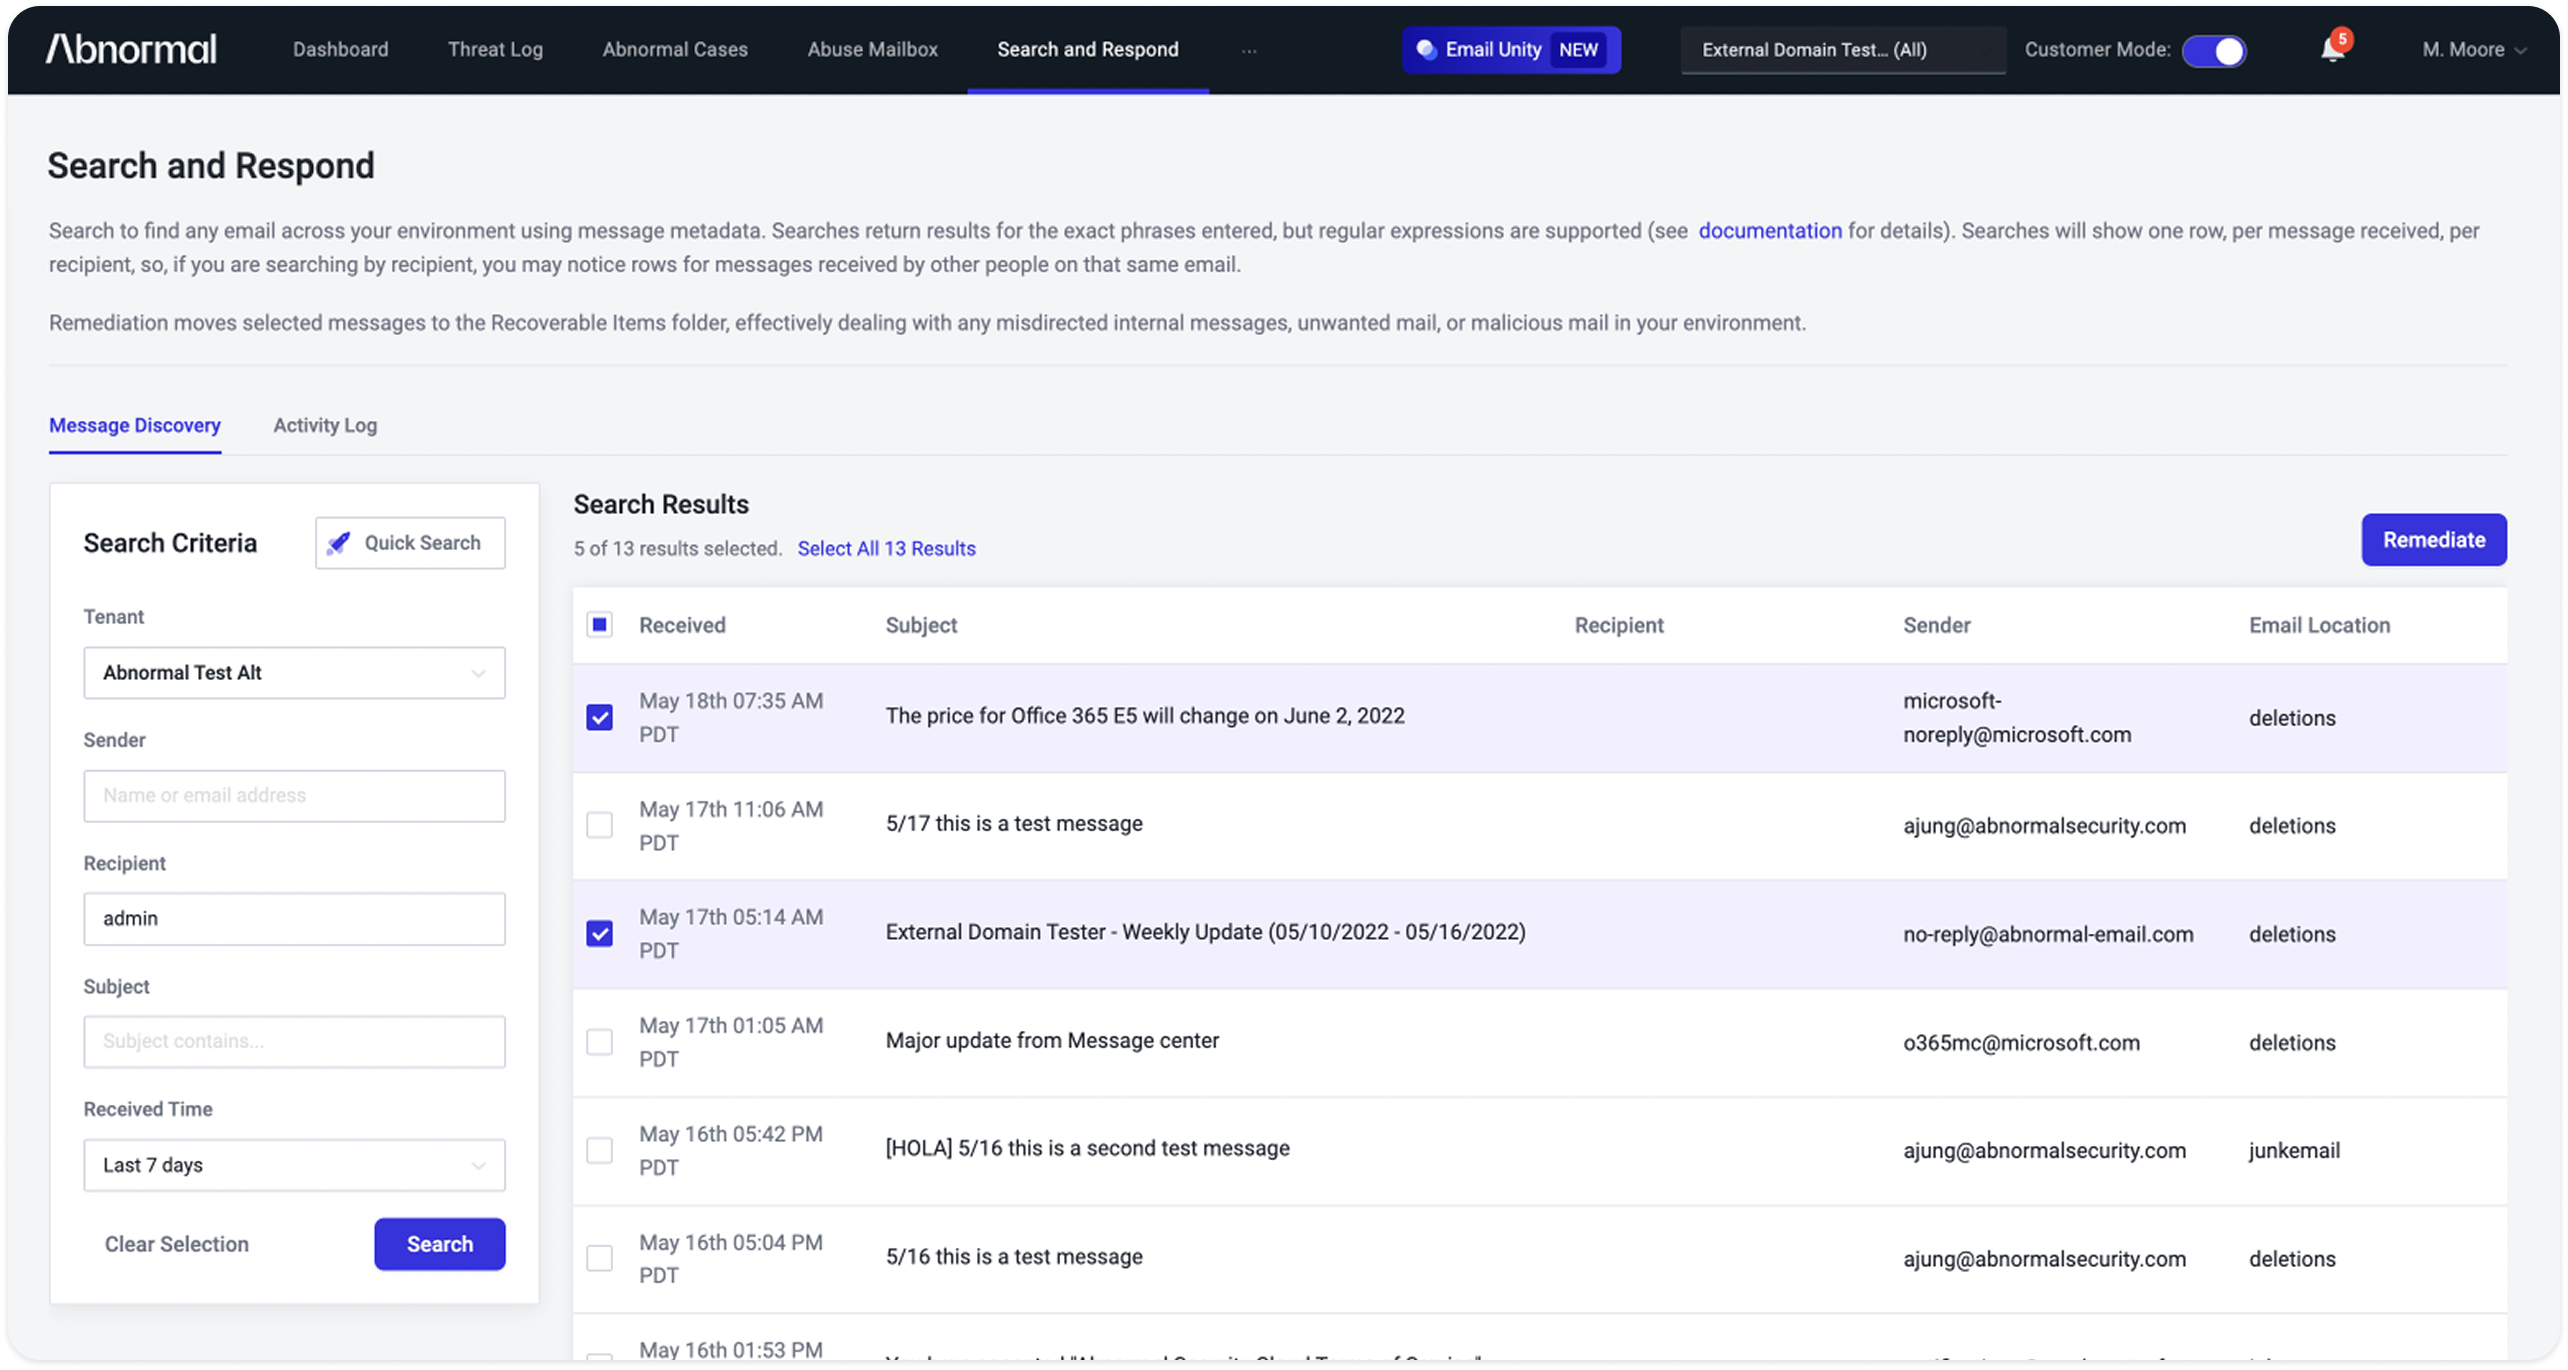
Task: Click Email Unity NEW button
Action: coord(1511,50)
